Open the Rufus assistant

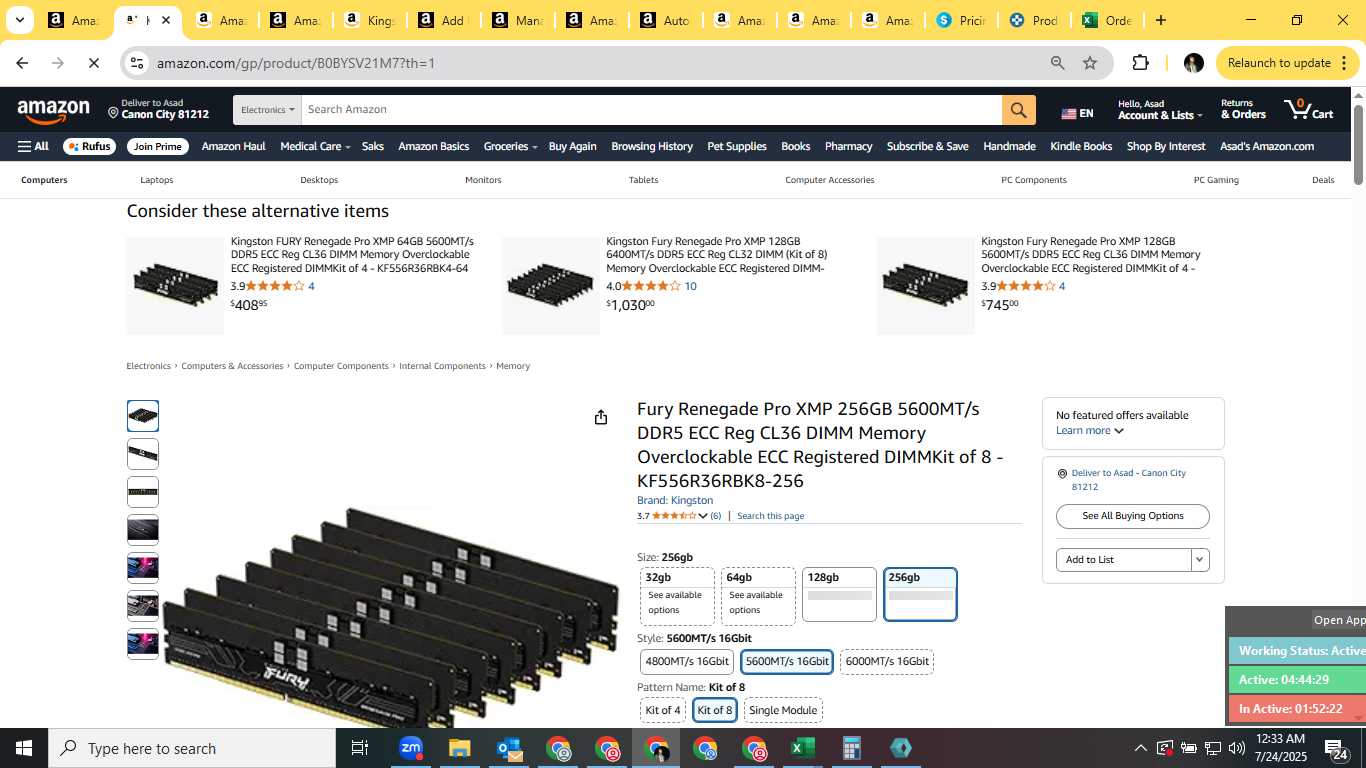[89, 146]
